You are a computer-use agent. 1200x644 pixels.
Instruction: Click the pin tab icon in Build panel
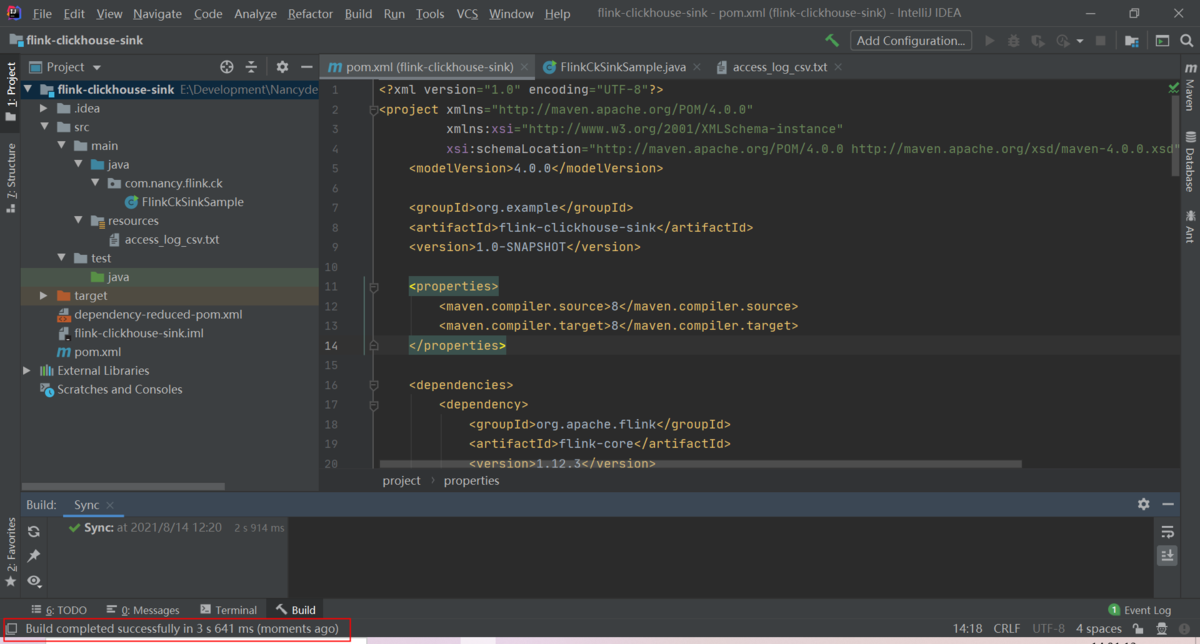[34, 556]
